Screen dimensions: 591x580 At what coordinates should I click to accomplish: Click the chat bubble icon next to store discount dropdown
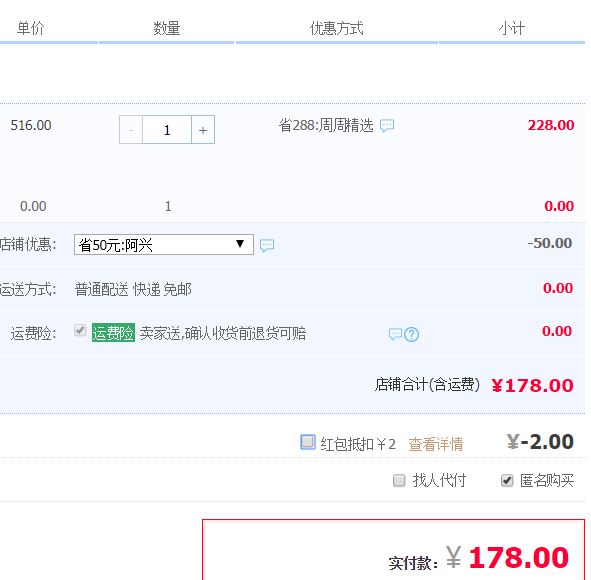[267, 245]
